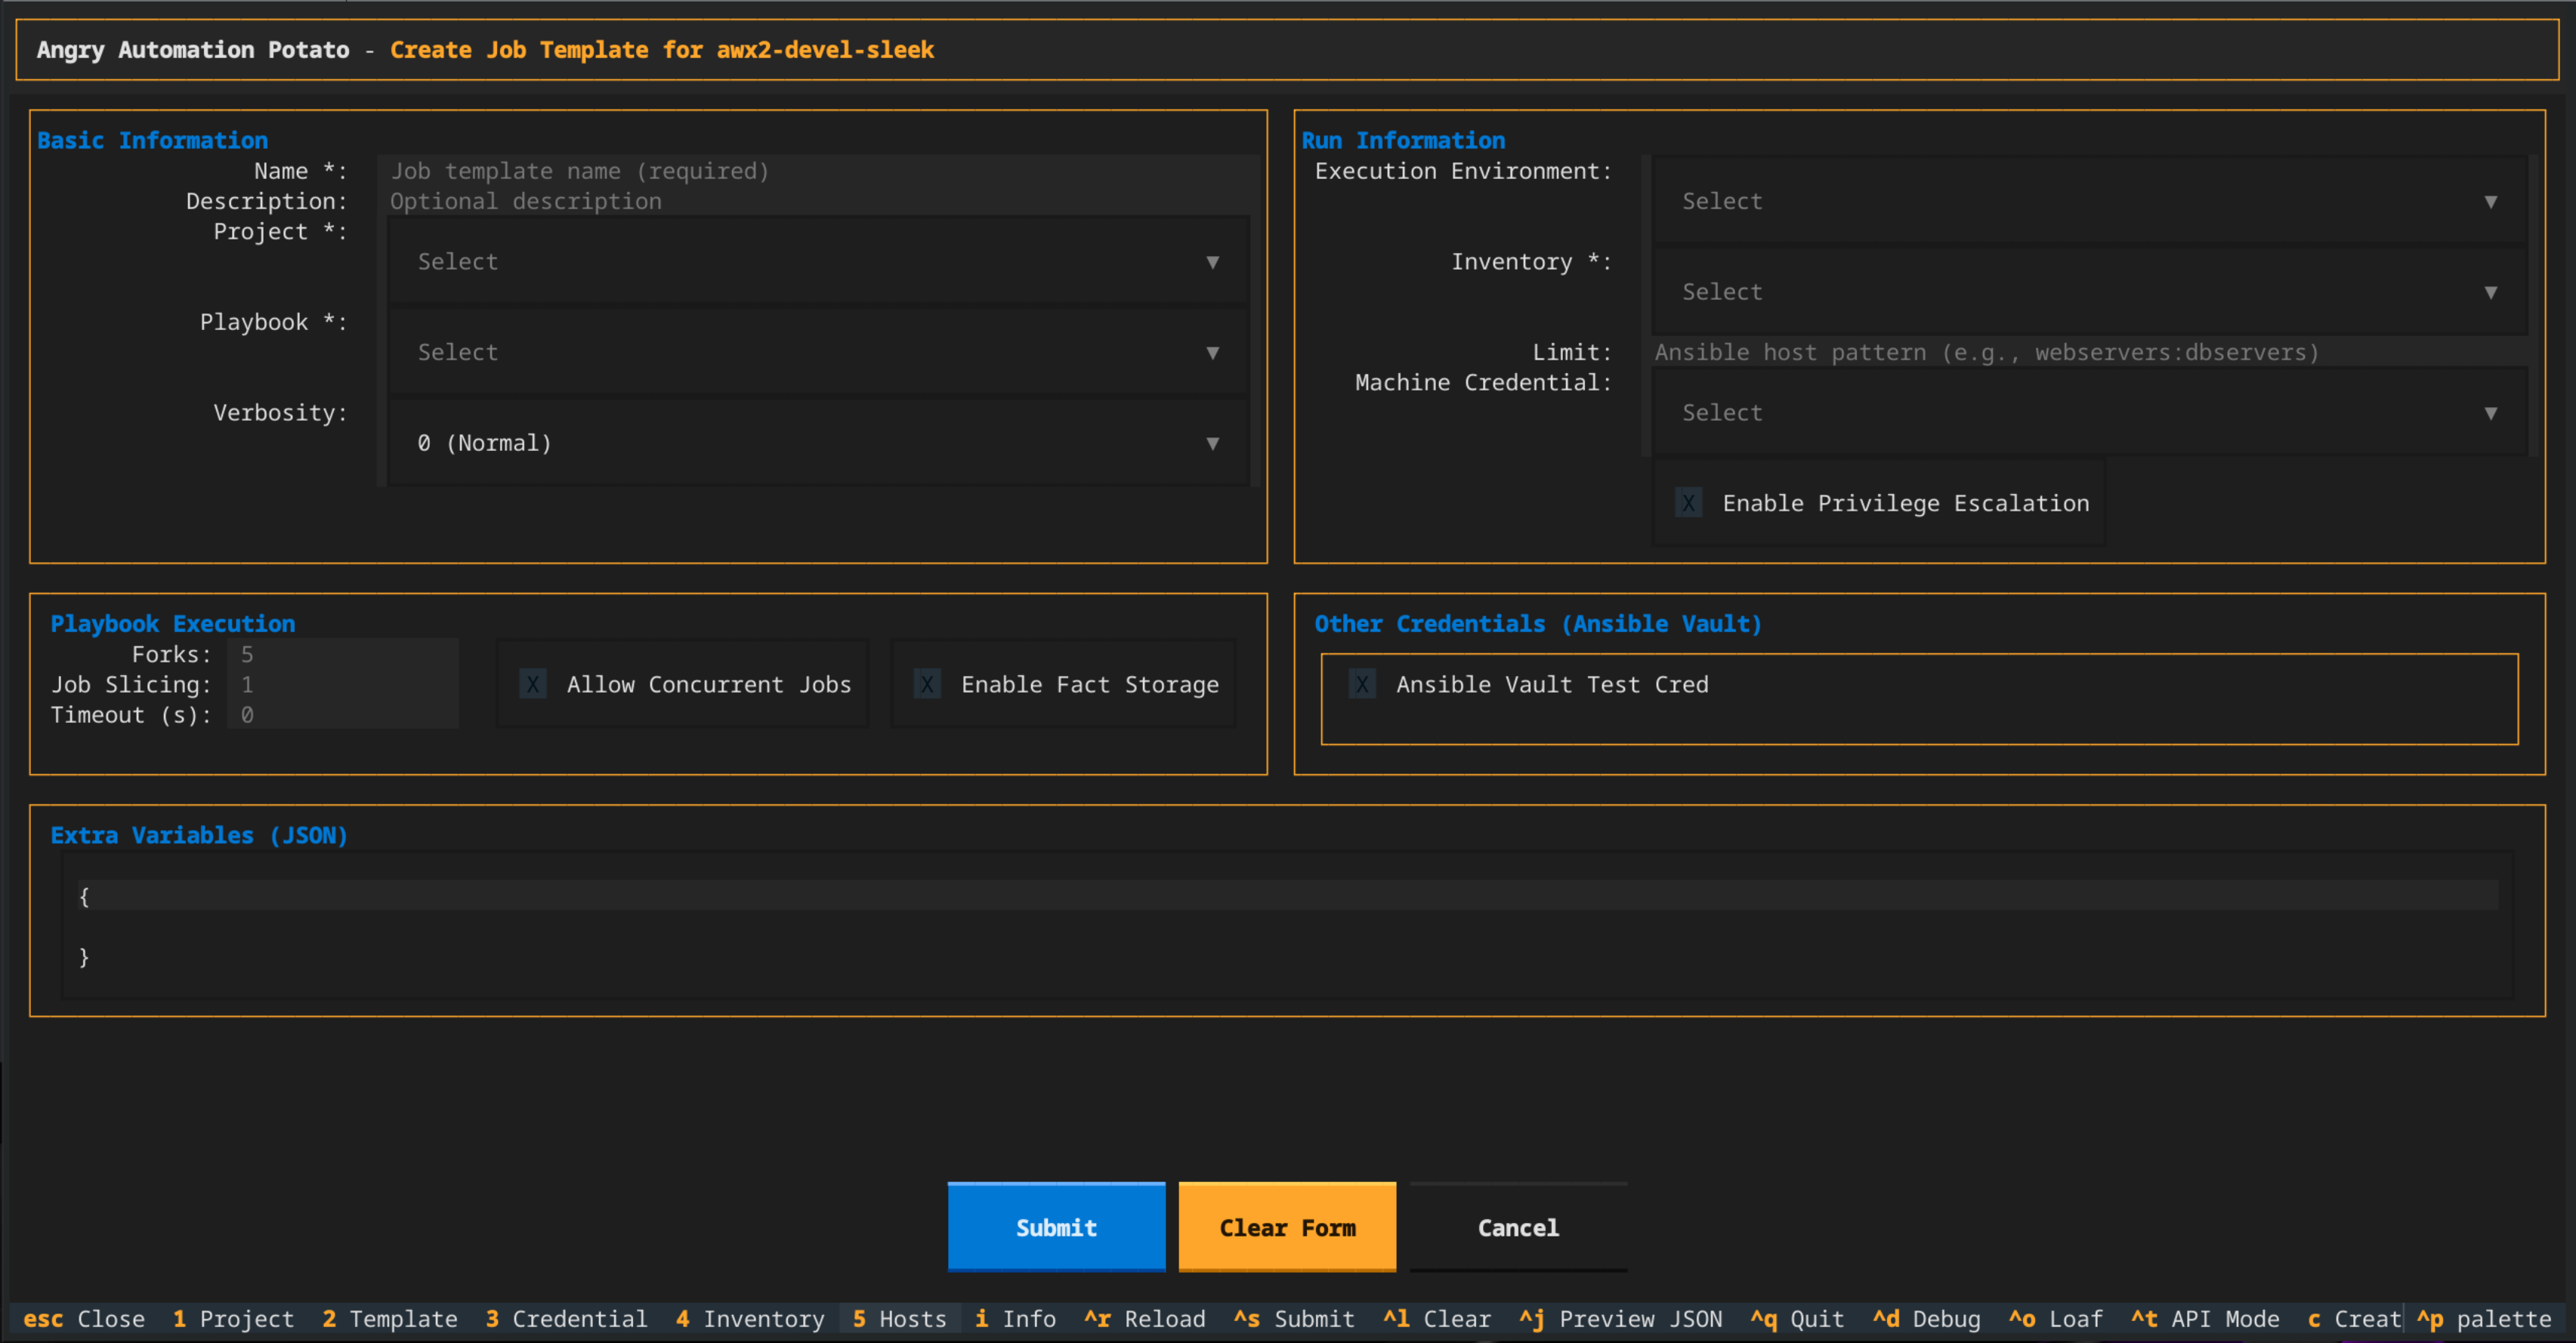Select 3 Credential in footer bar

pyautogui.click(x=567, y=1319)
